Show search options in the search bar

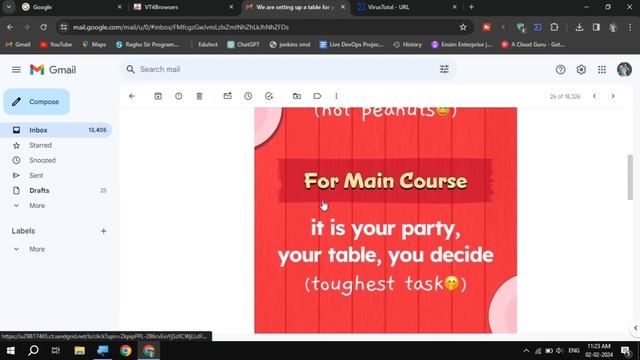pos(444,69)
